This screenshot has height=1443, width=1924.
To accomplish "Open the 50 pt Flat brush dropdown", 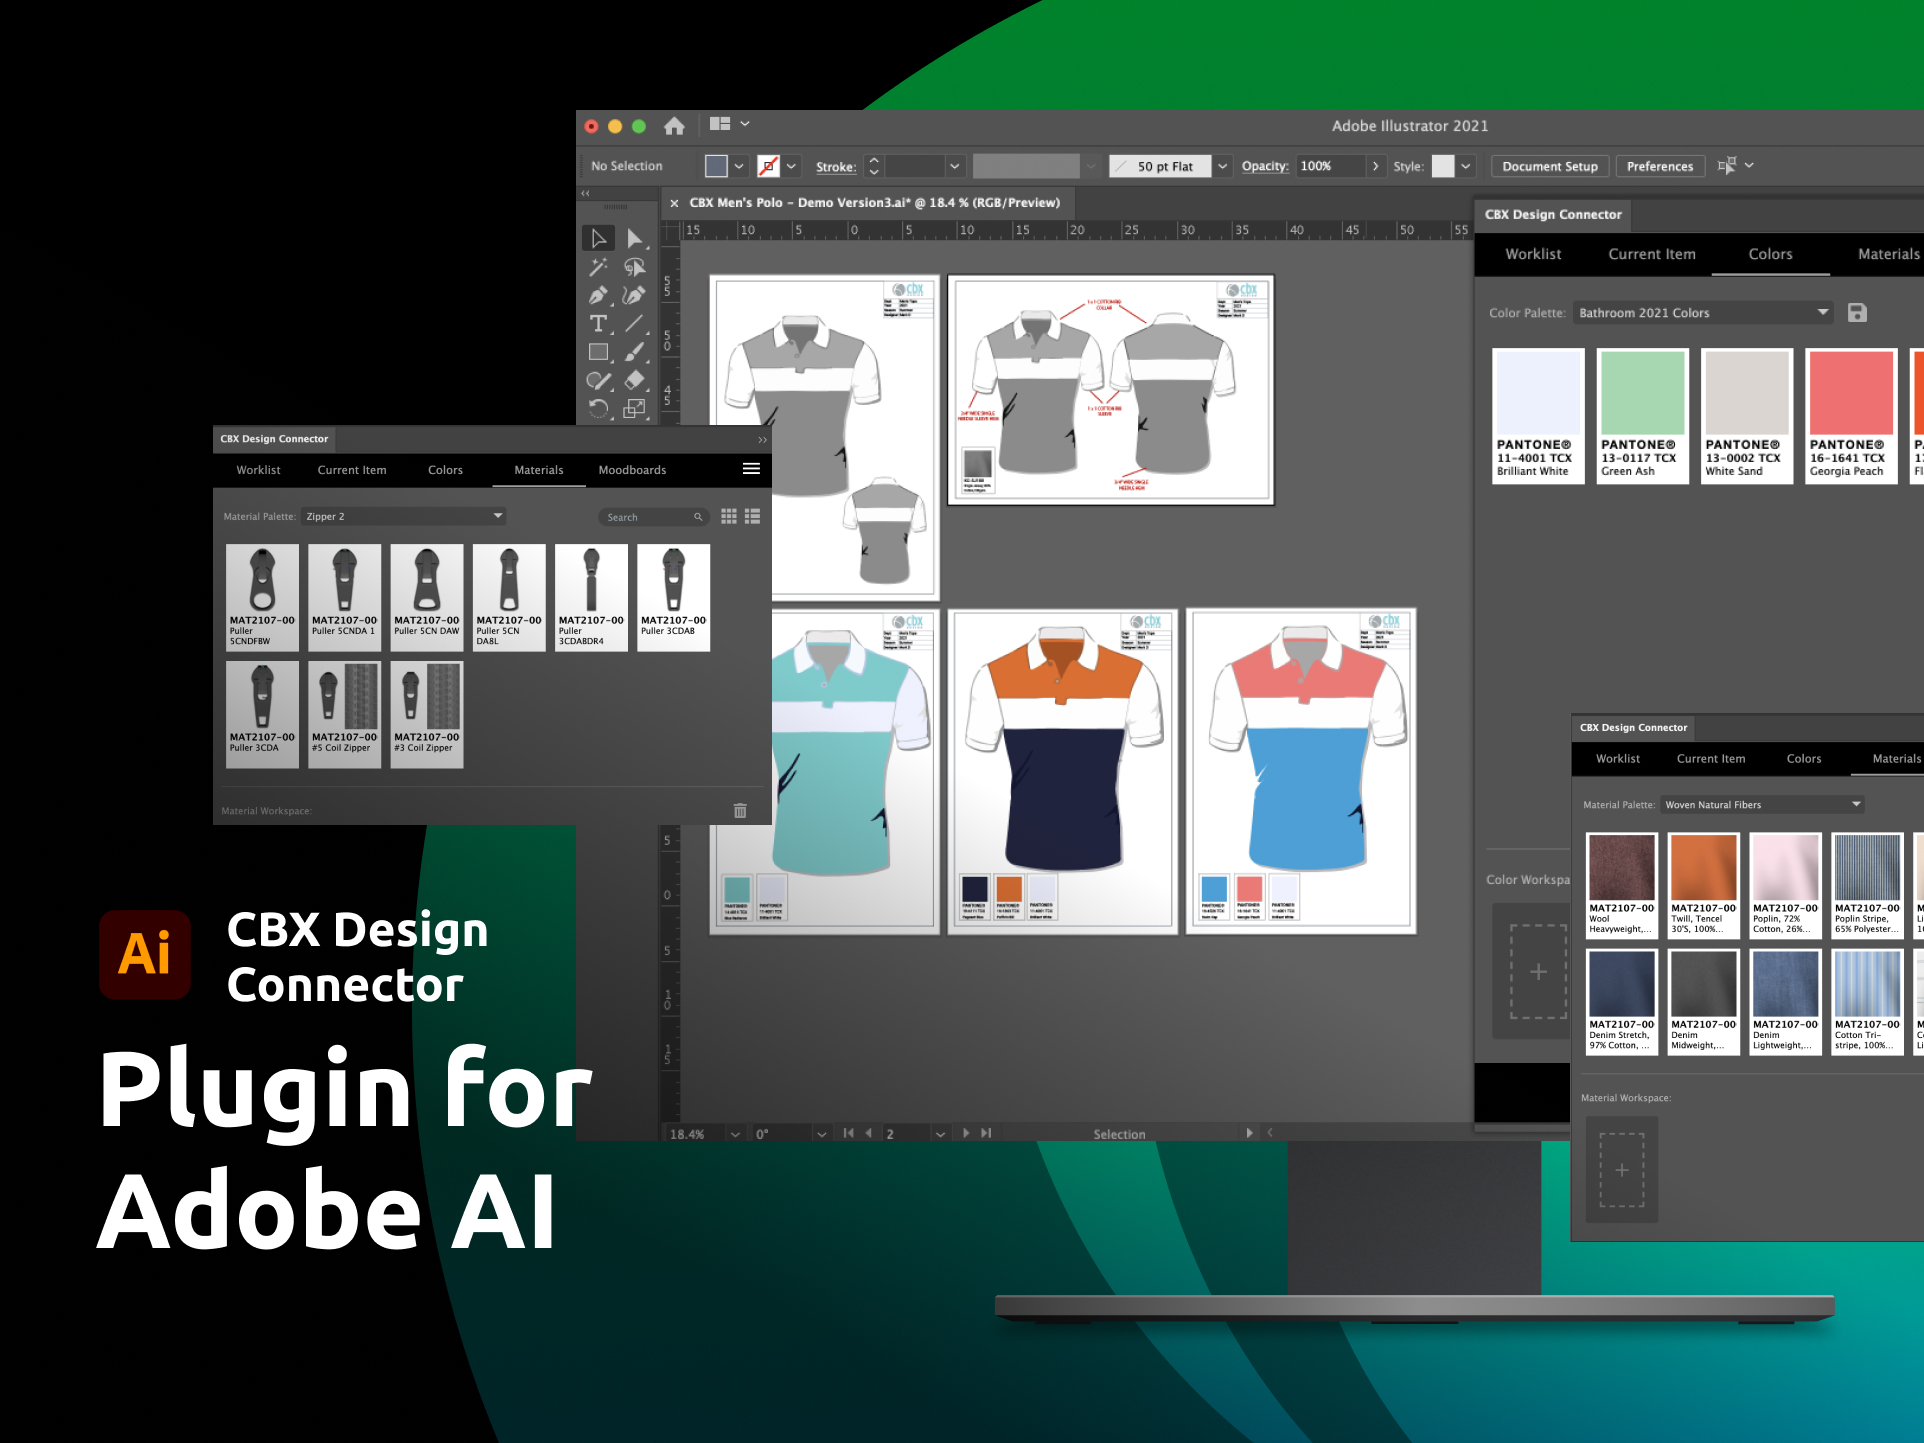I will tap(1222, 166).
